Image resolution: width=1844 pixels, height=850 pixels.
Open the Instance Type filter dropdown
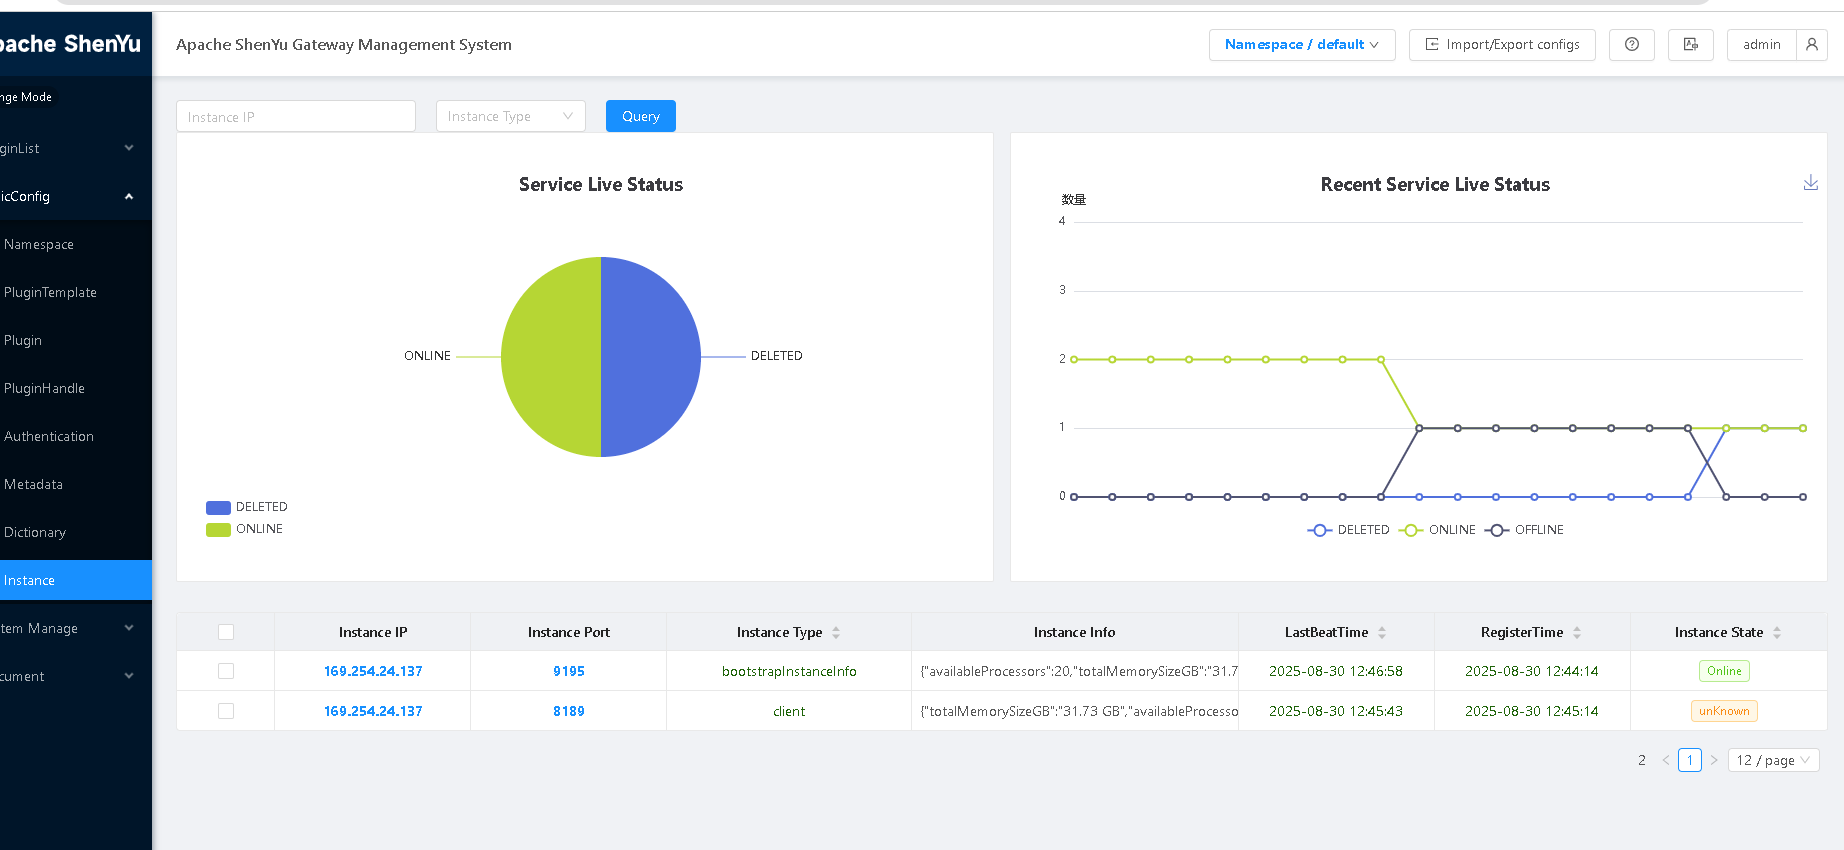pos(510,116)
